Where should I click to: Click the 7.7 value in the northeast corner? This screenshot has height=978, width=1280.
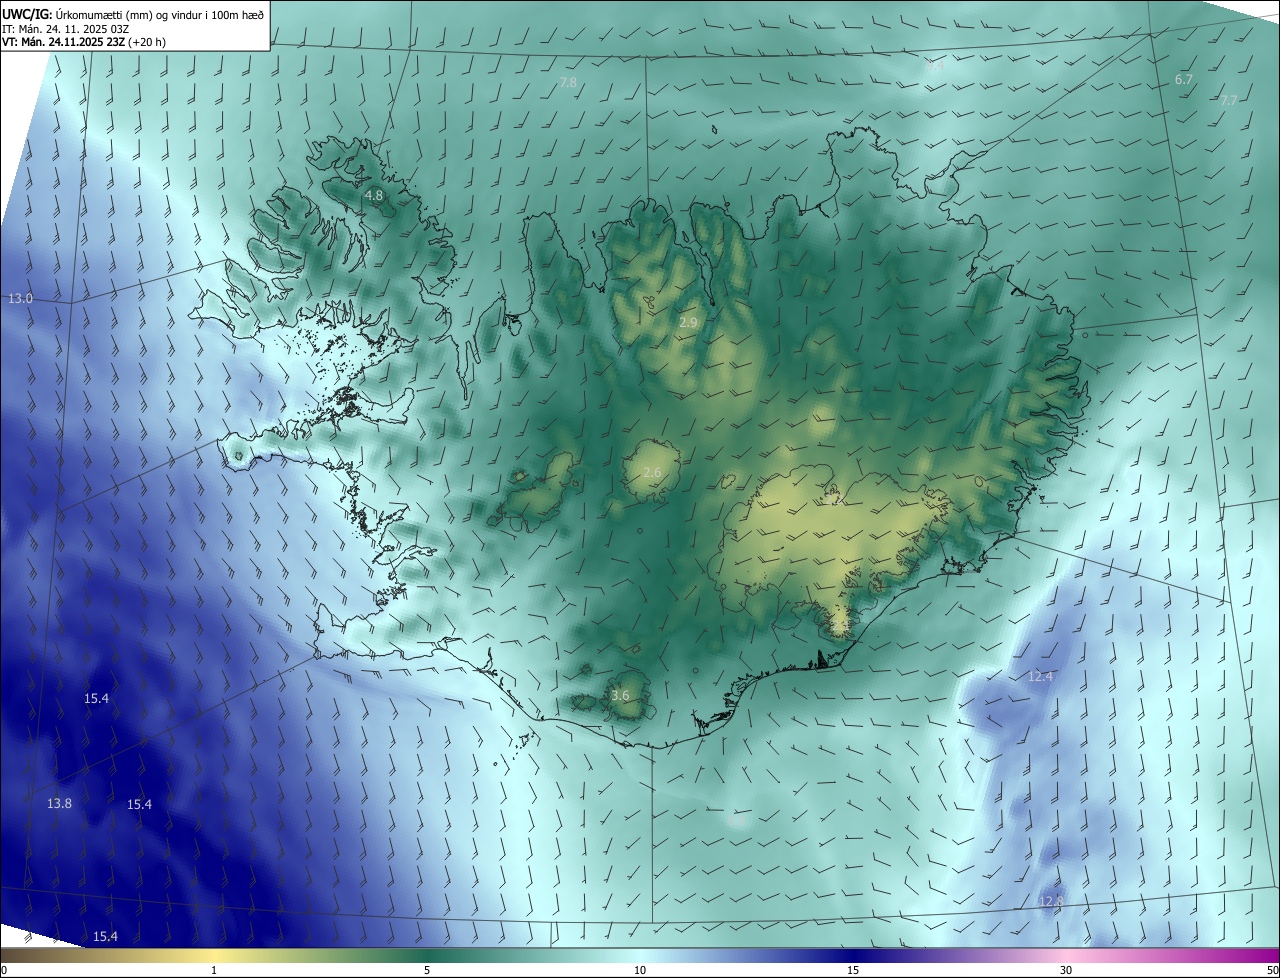(1229, 100)
